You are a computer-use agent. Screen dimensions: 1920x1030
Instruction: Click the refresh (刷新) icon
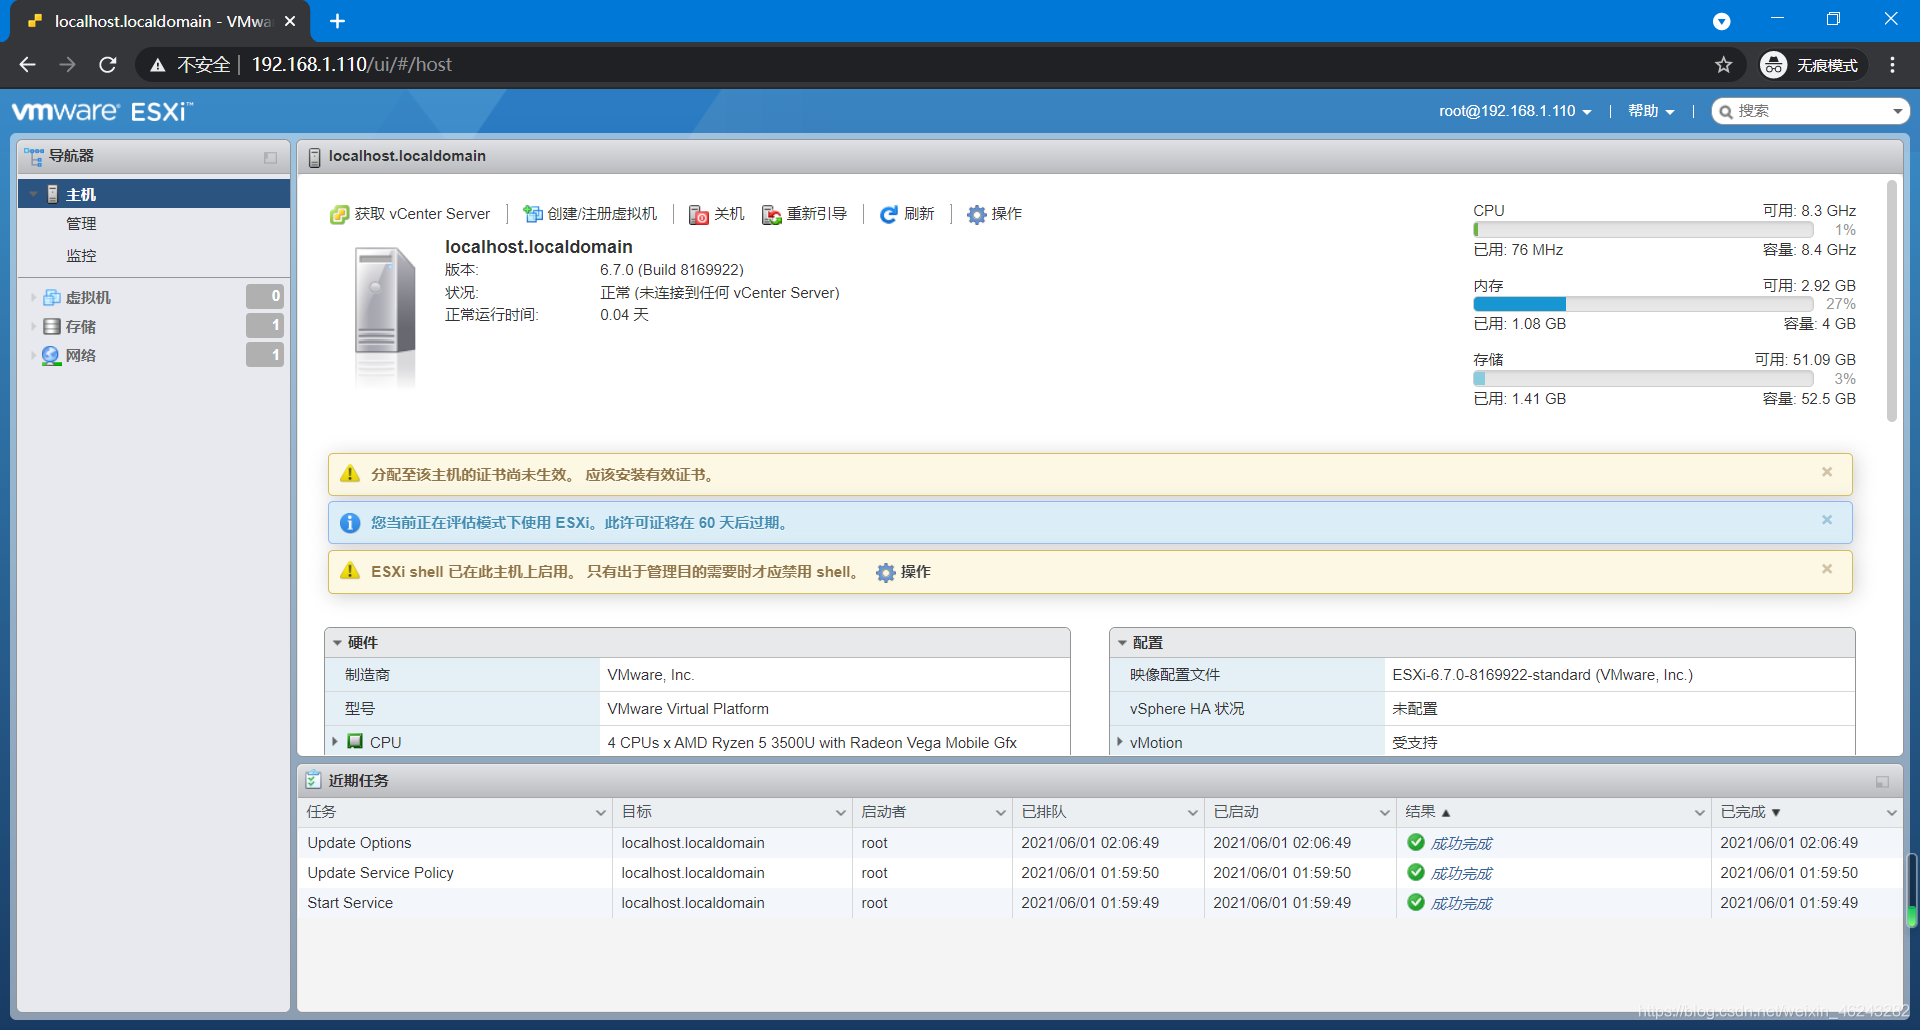pos(888,214)
